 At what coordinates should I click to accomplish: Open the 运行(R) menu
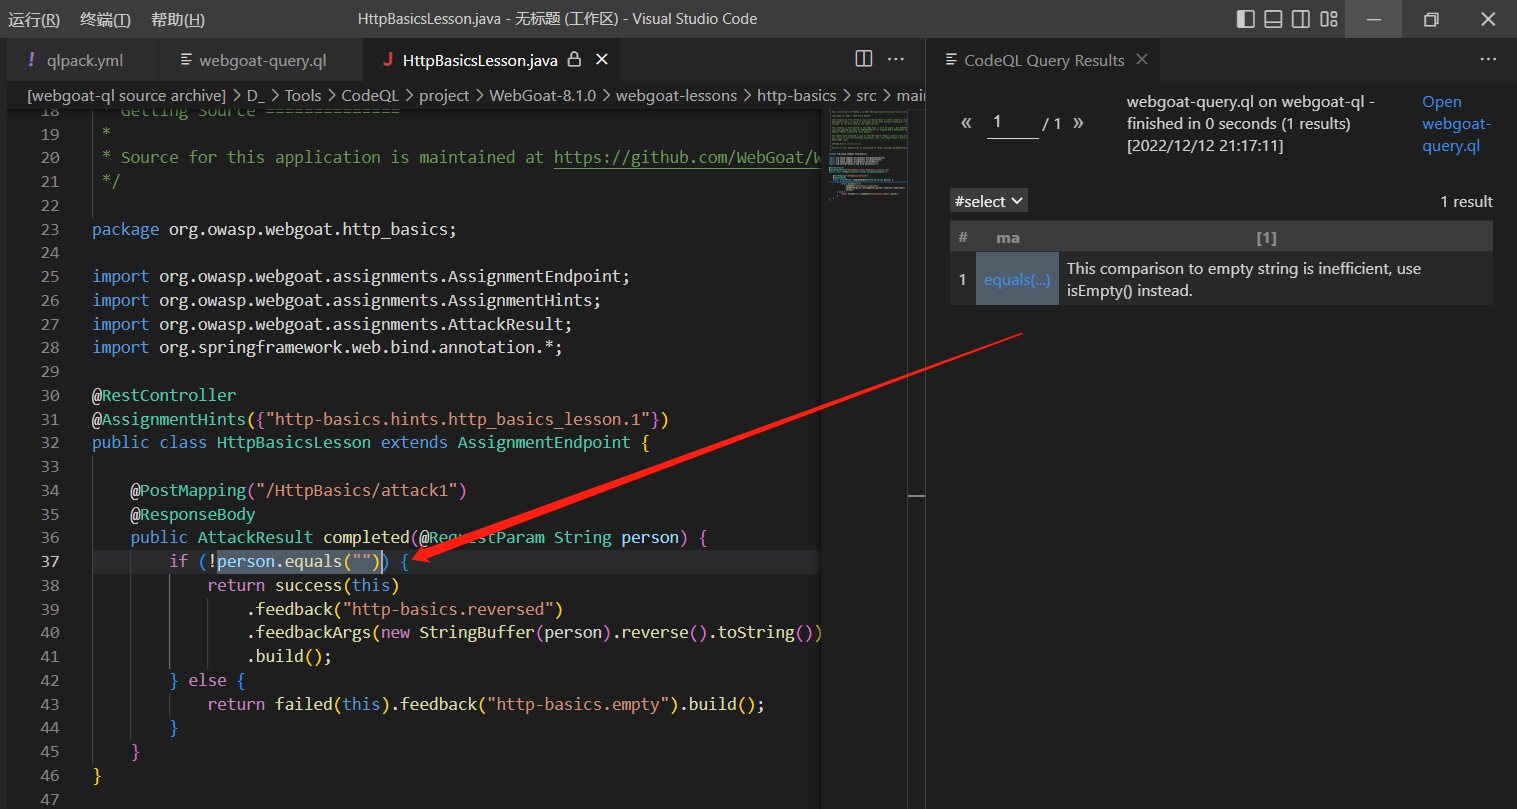point(34,19)
